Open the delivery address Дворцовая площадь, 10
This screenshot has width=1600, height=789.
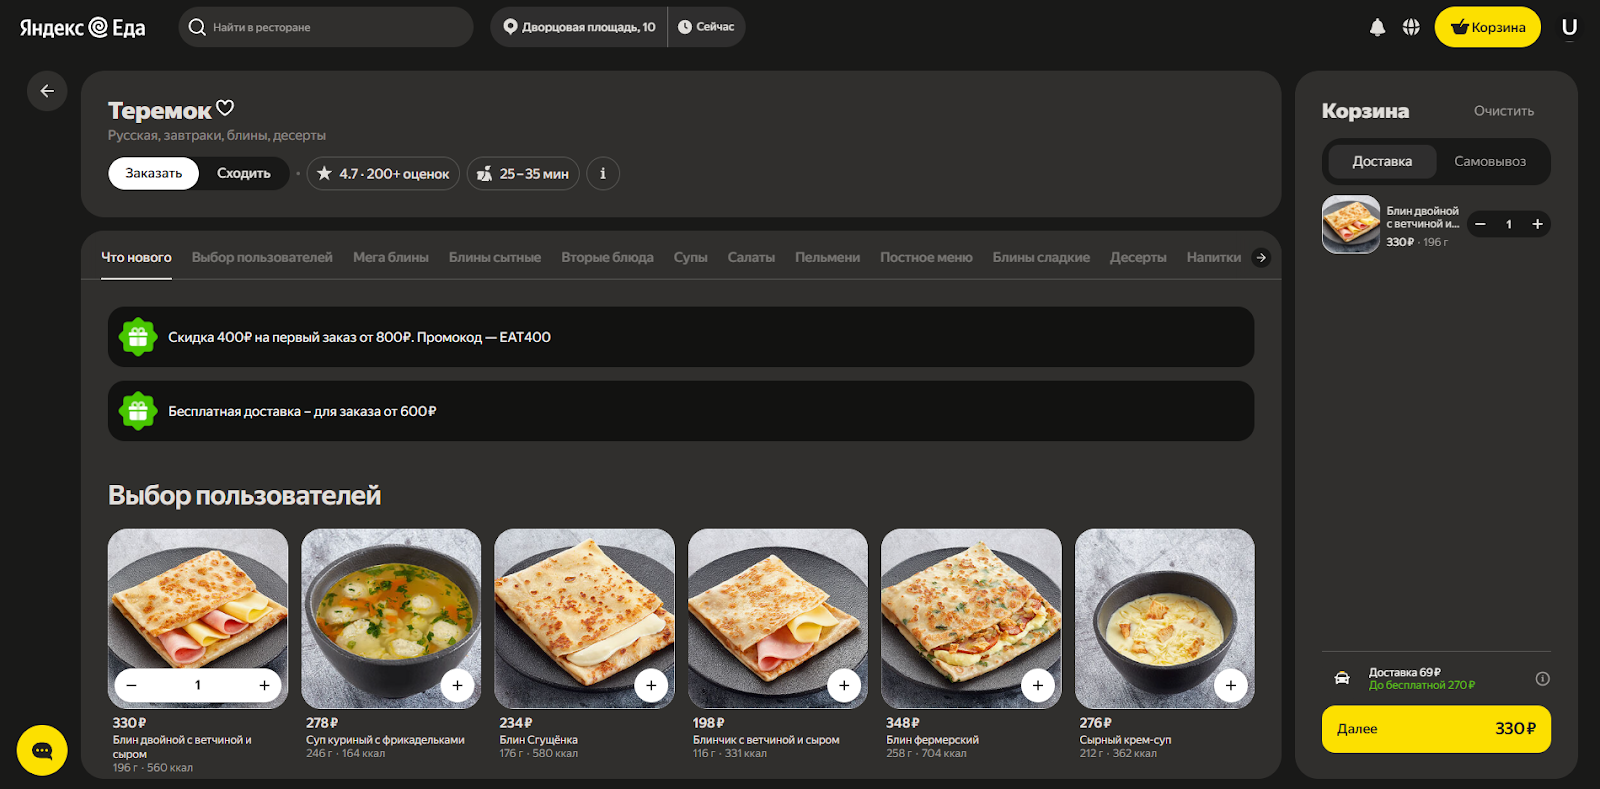[579, 27]
